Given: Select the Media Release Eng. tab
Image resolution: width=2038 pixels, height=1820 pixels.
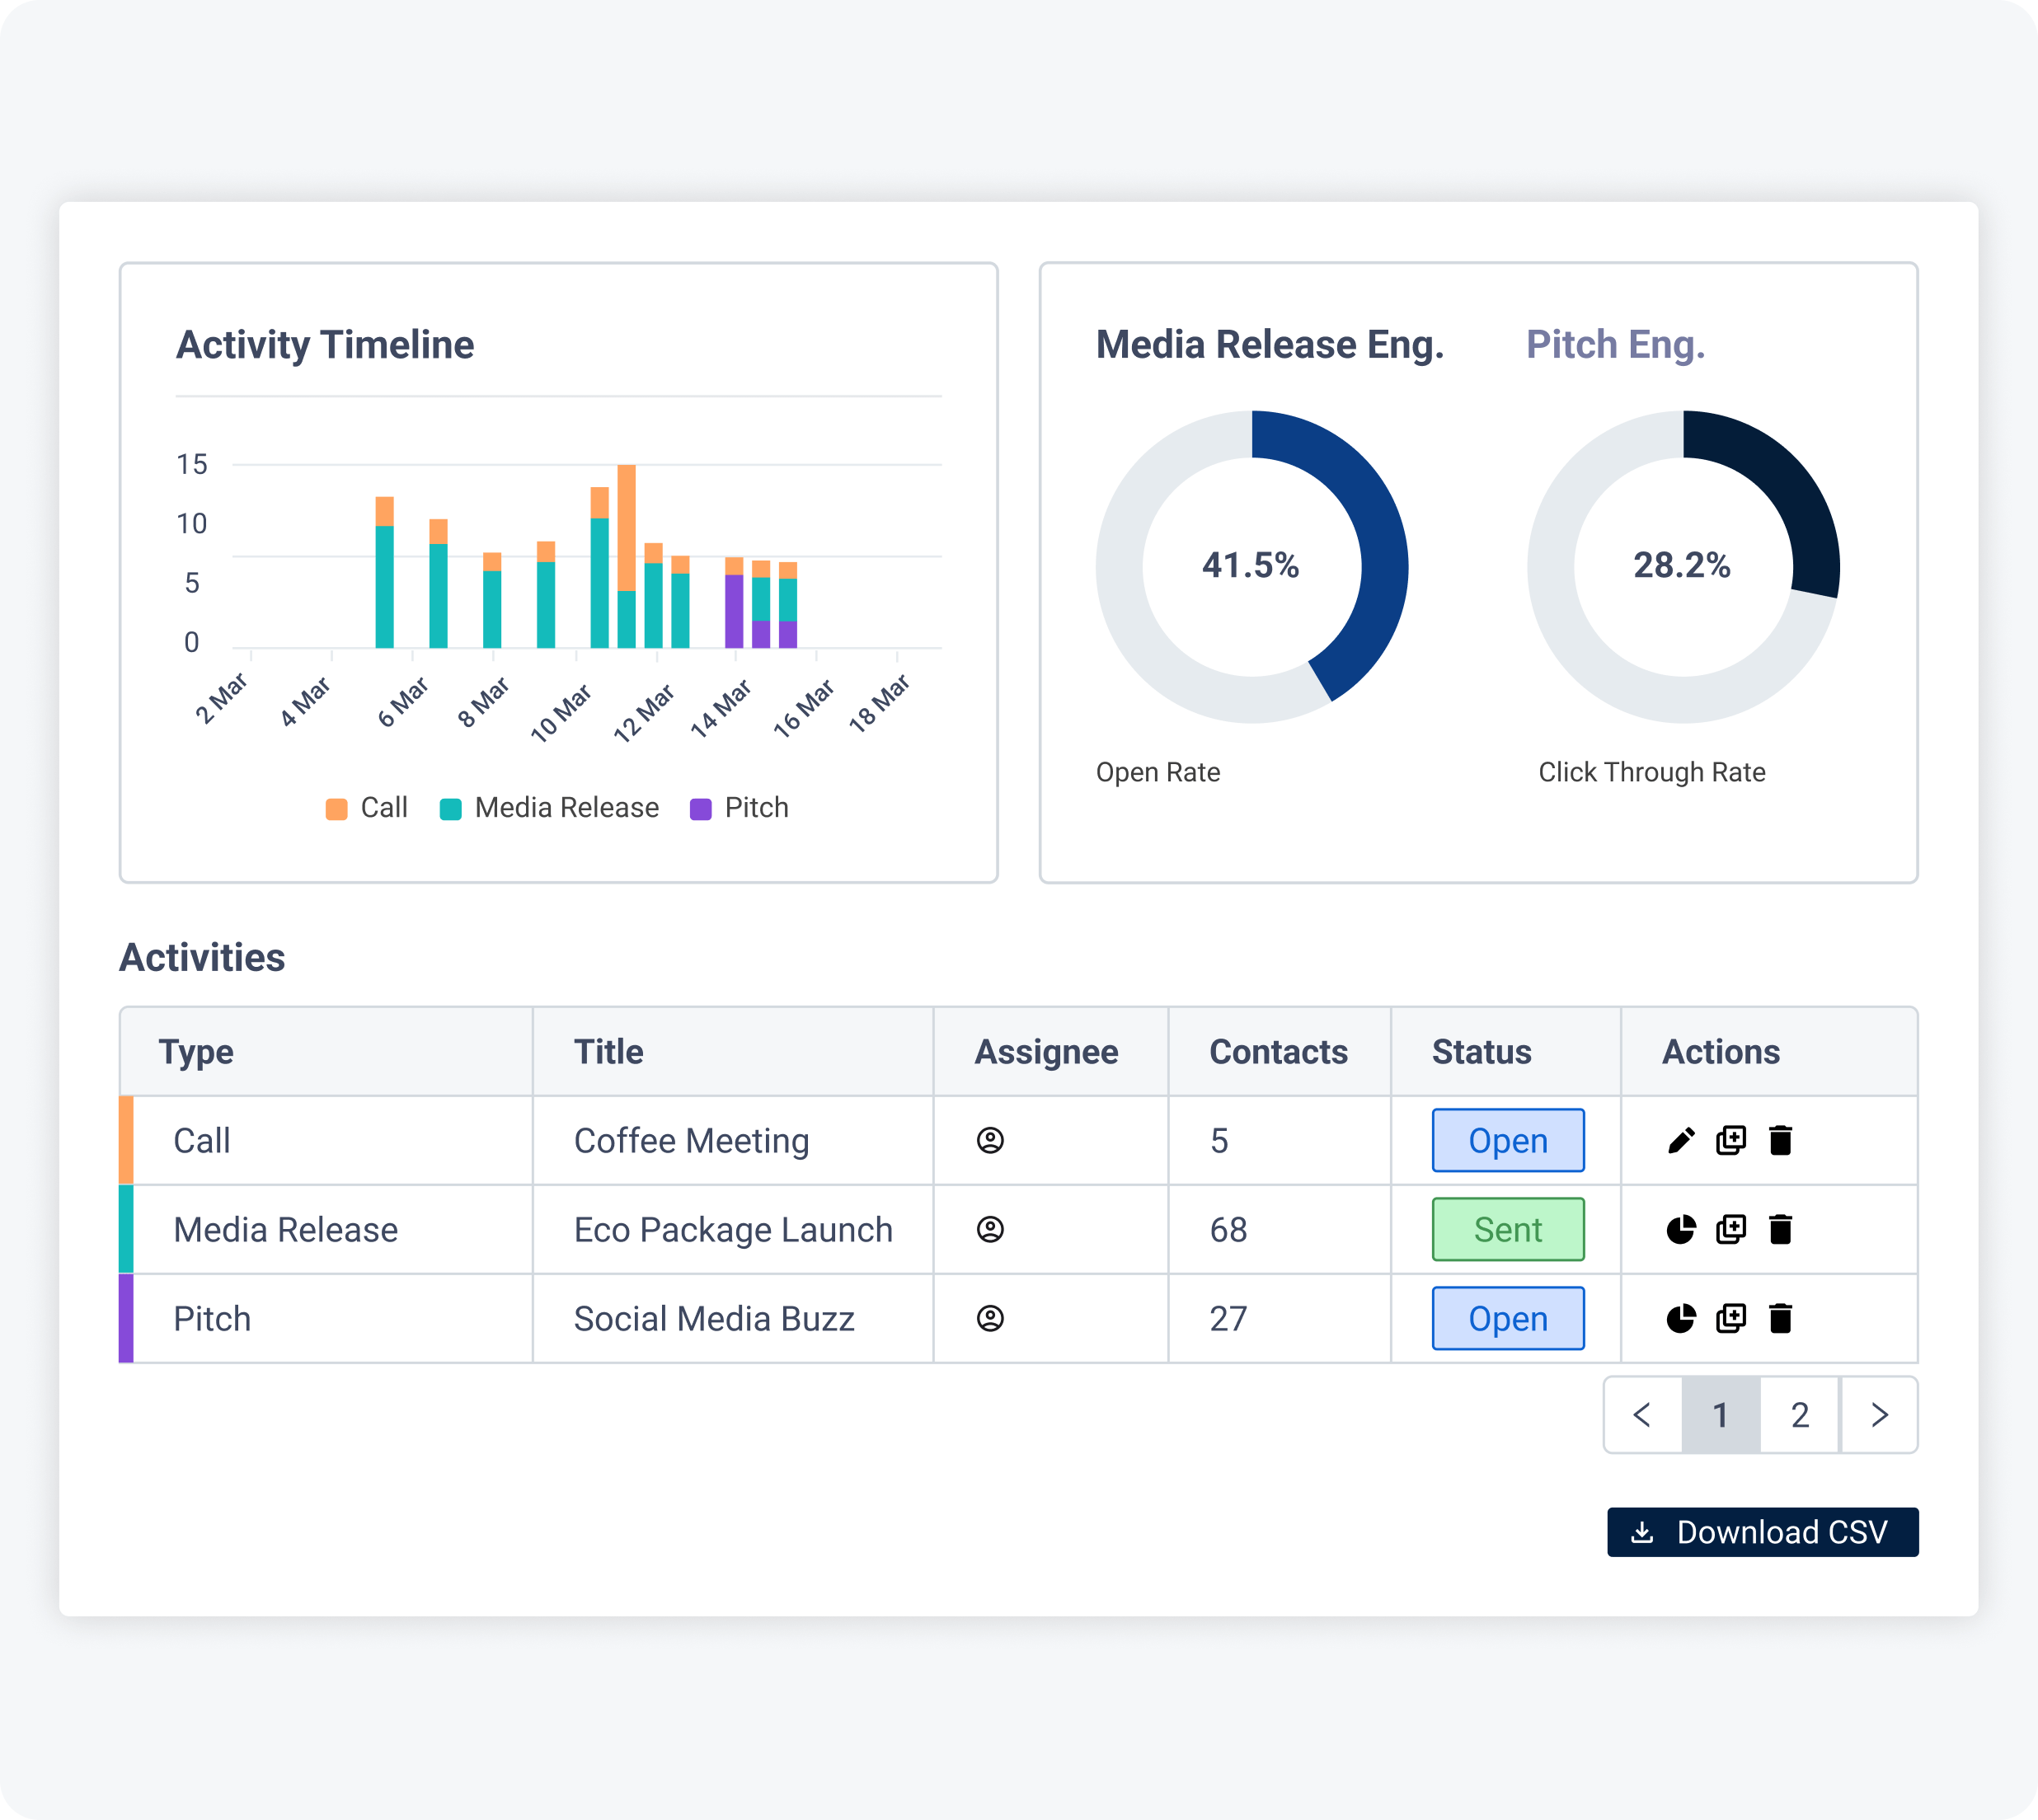Looking at the screenshot, I should (1270, 344).
